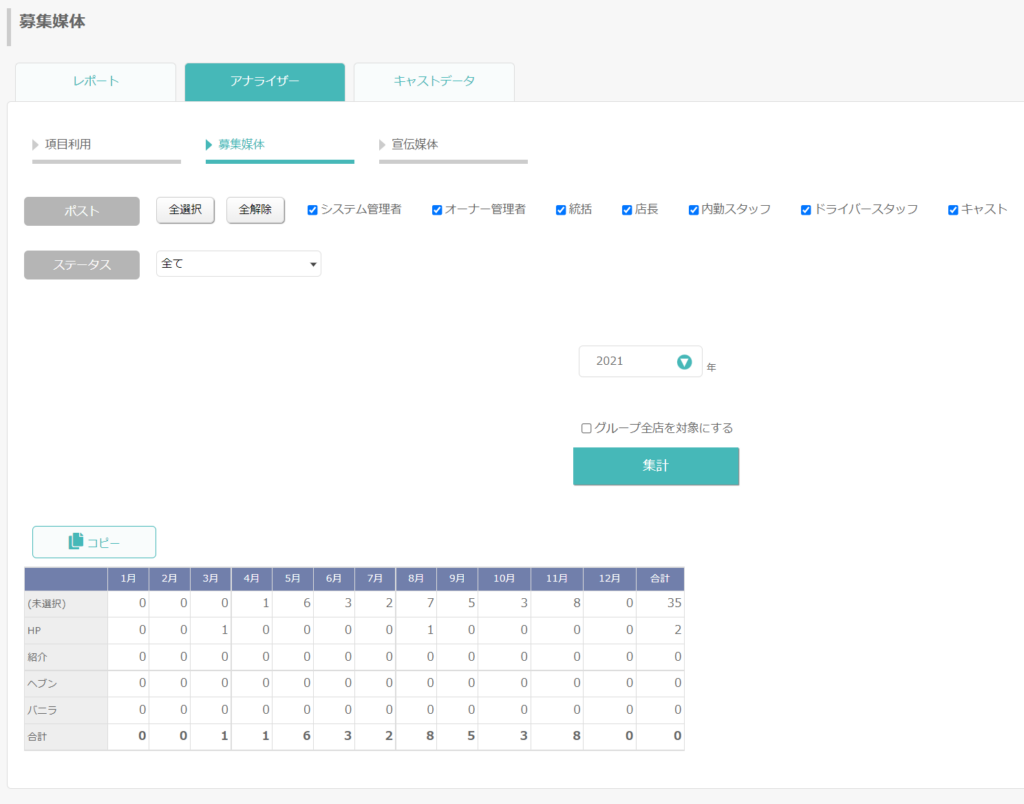Uncheck the キャスト checkbox
Screen dimensions: 1024x804
point(953,210)
